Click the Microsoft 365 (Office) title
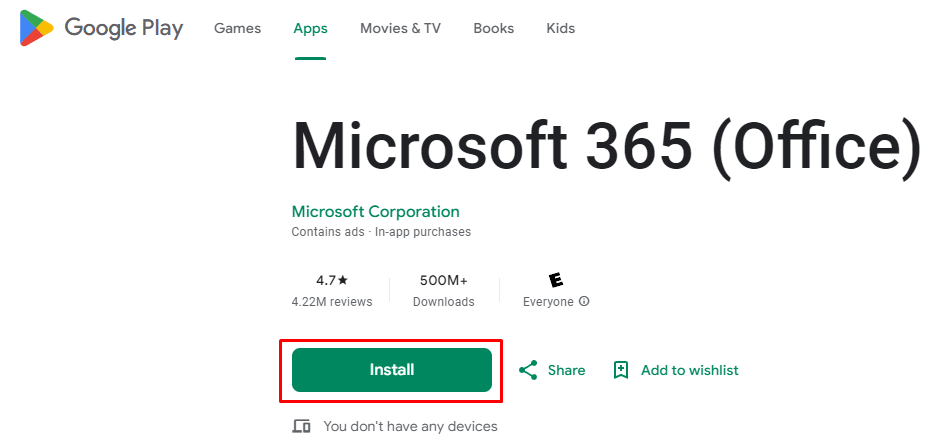Viewport: 937px width, 447px height. (606, 147)
